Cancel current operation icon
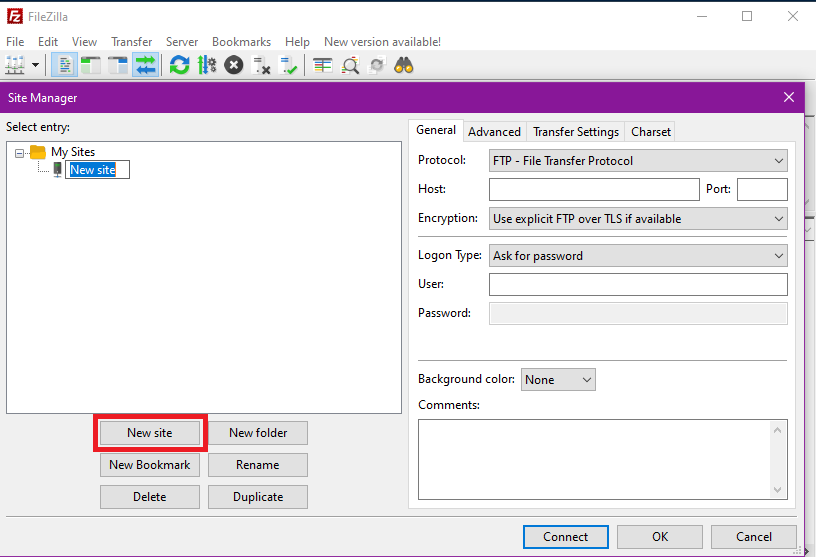 click(234, 66)
